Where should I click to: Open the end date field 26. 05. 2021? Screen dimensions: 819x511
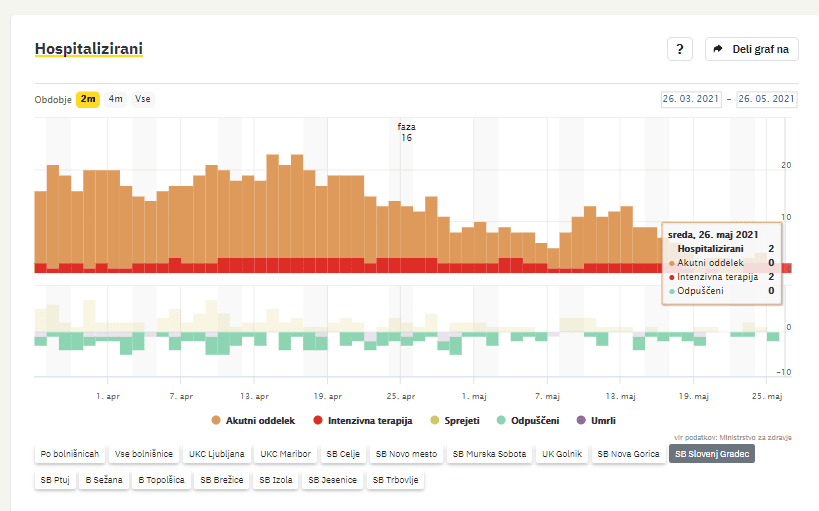(767, 99)
